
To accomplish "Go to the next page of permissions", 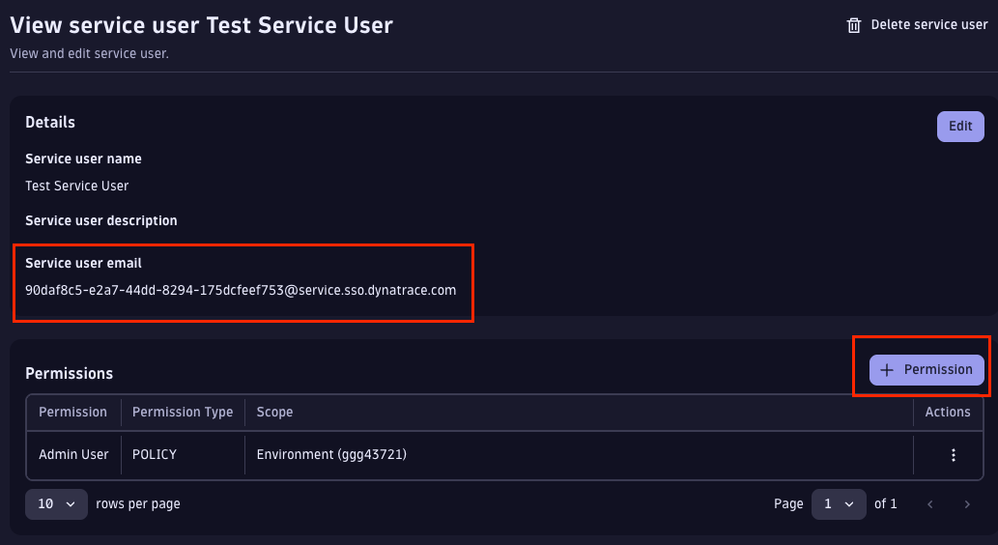I will (x=966, y=504).
